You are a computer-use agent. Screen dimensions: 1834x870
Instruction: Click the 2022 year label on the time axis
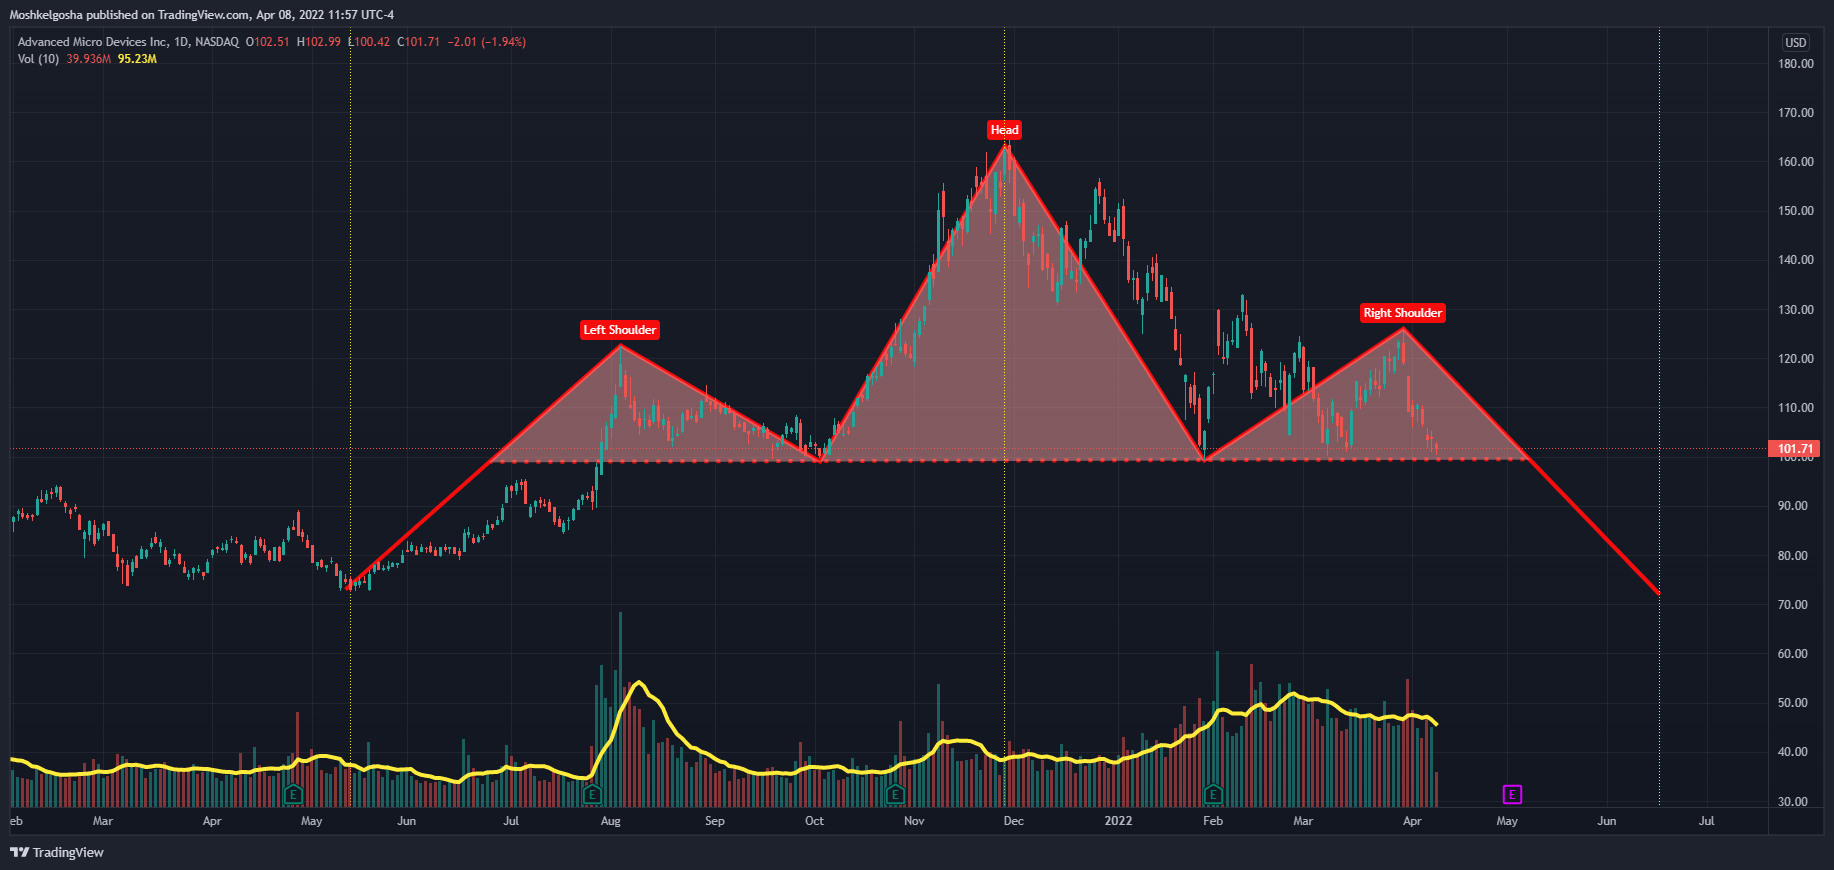coord(1118,821)
